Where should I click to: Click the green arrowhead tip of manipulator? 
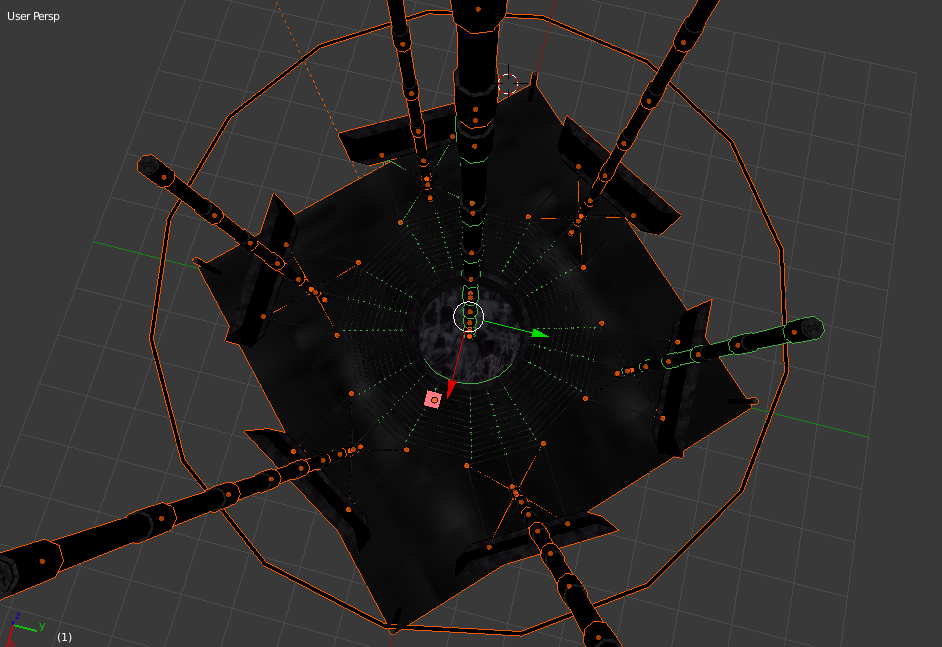click(x=541, y=334)
